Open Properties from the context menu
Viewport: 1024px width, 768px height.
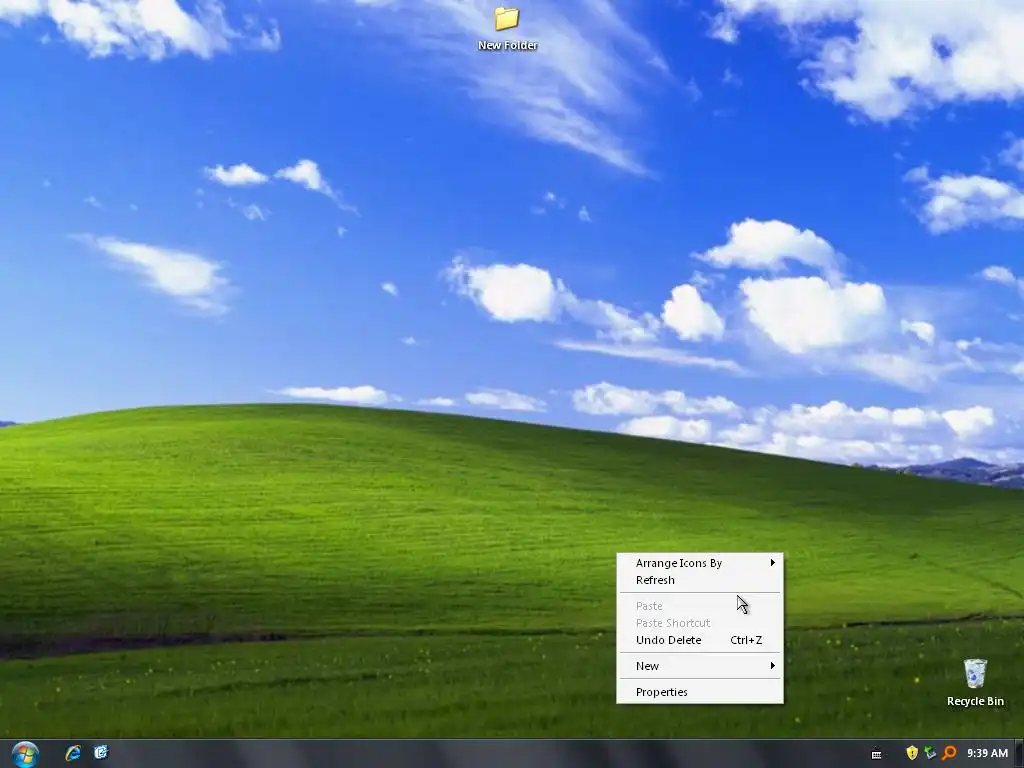pyautogui.click(x=699, y=692)
